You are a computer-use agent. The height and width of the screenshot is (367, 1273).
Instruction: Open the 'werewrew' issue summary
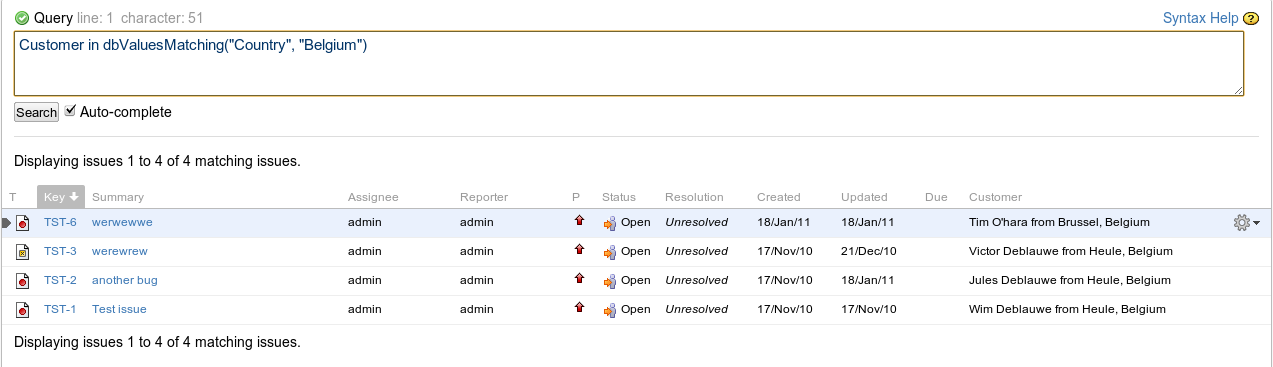[x=120, y=251]
